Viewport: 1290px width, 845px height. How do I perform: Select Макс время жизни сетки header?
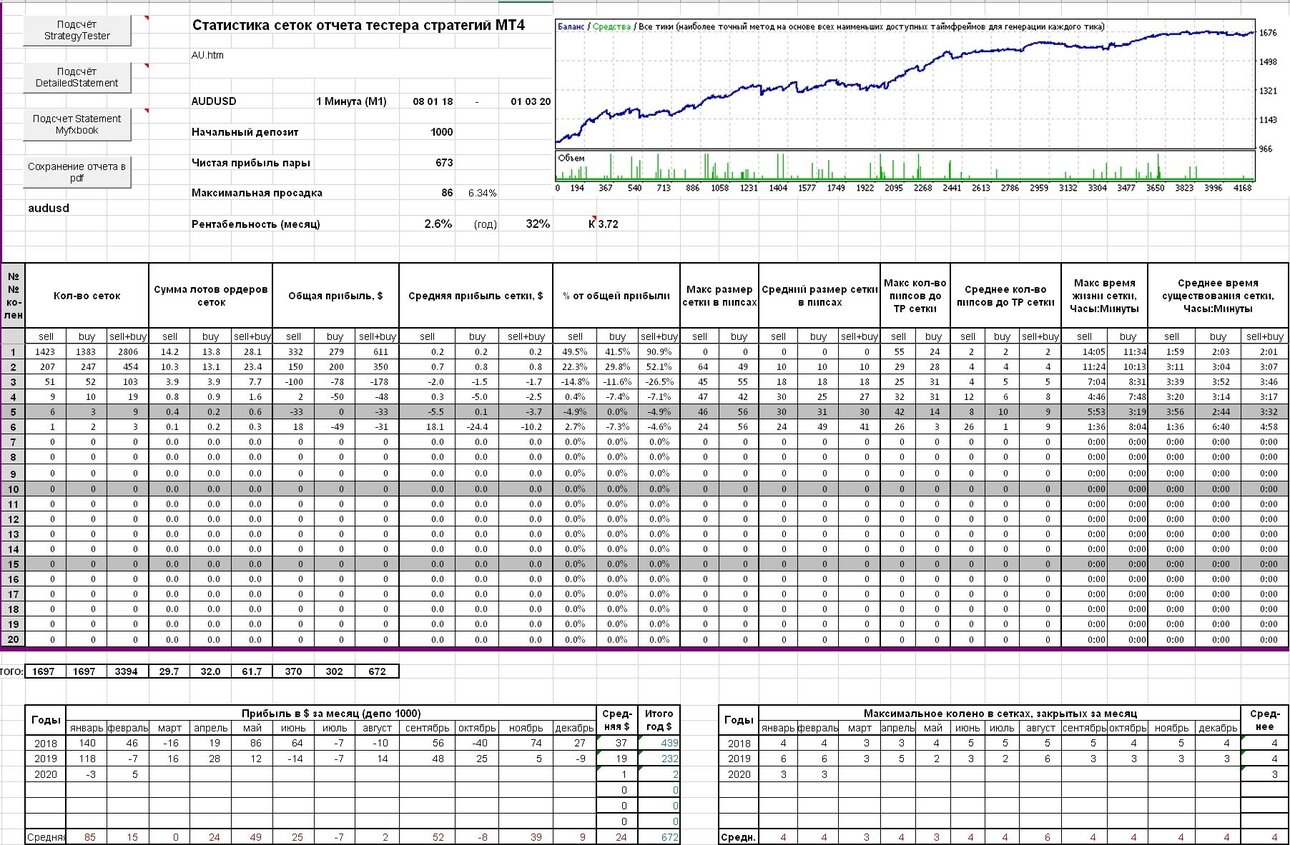point(1103,296)
